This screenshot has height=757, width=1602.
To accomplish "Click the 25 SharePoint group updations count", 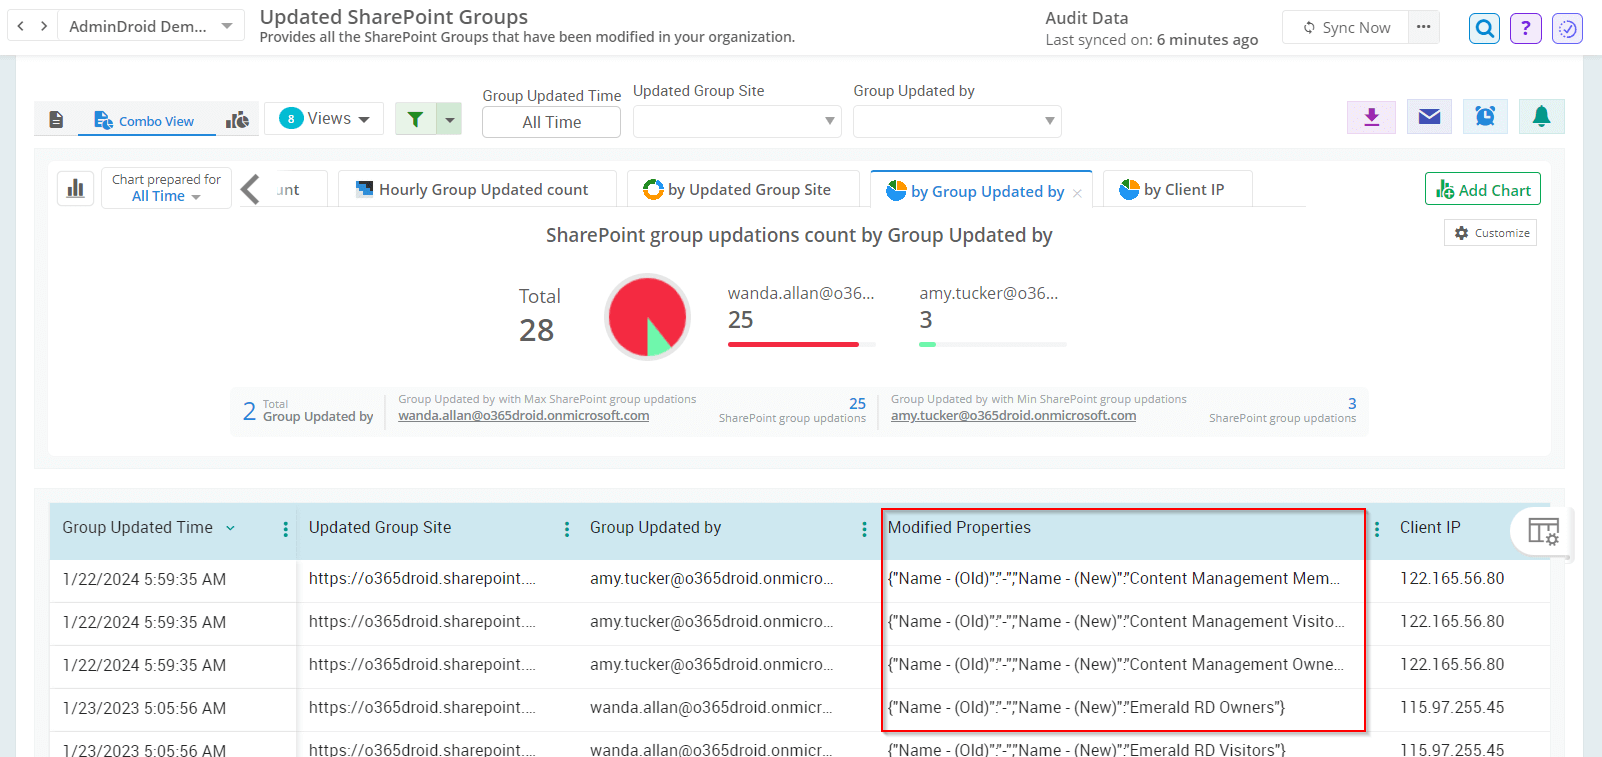I will [x=857, y=404].
